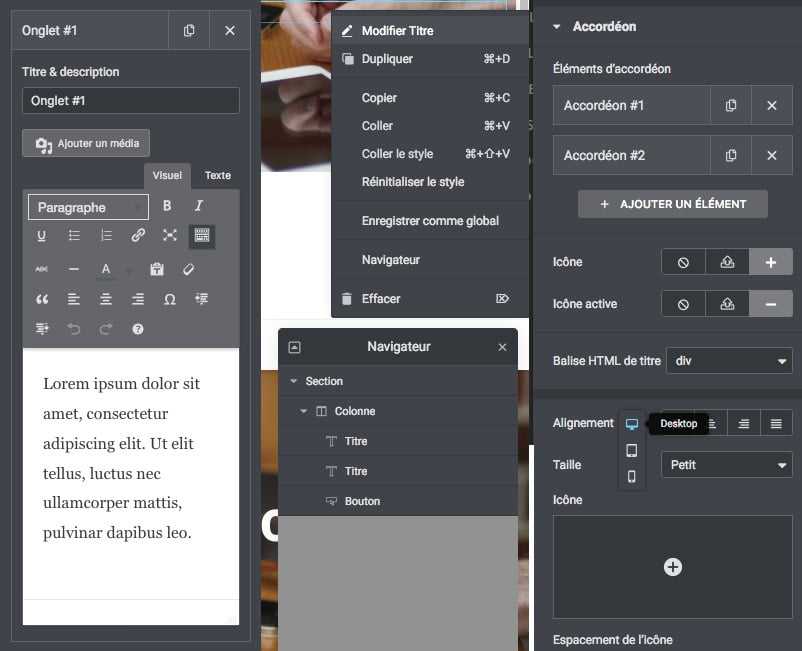The height and width of the screenshot is (651, 802).
Task: Insert a bulleted list
Action: point(74,235)
